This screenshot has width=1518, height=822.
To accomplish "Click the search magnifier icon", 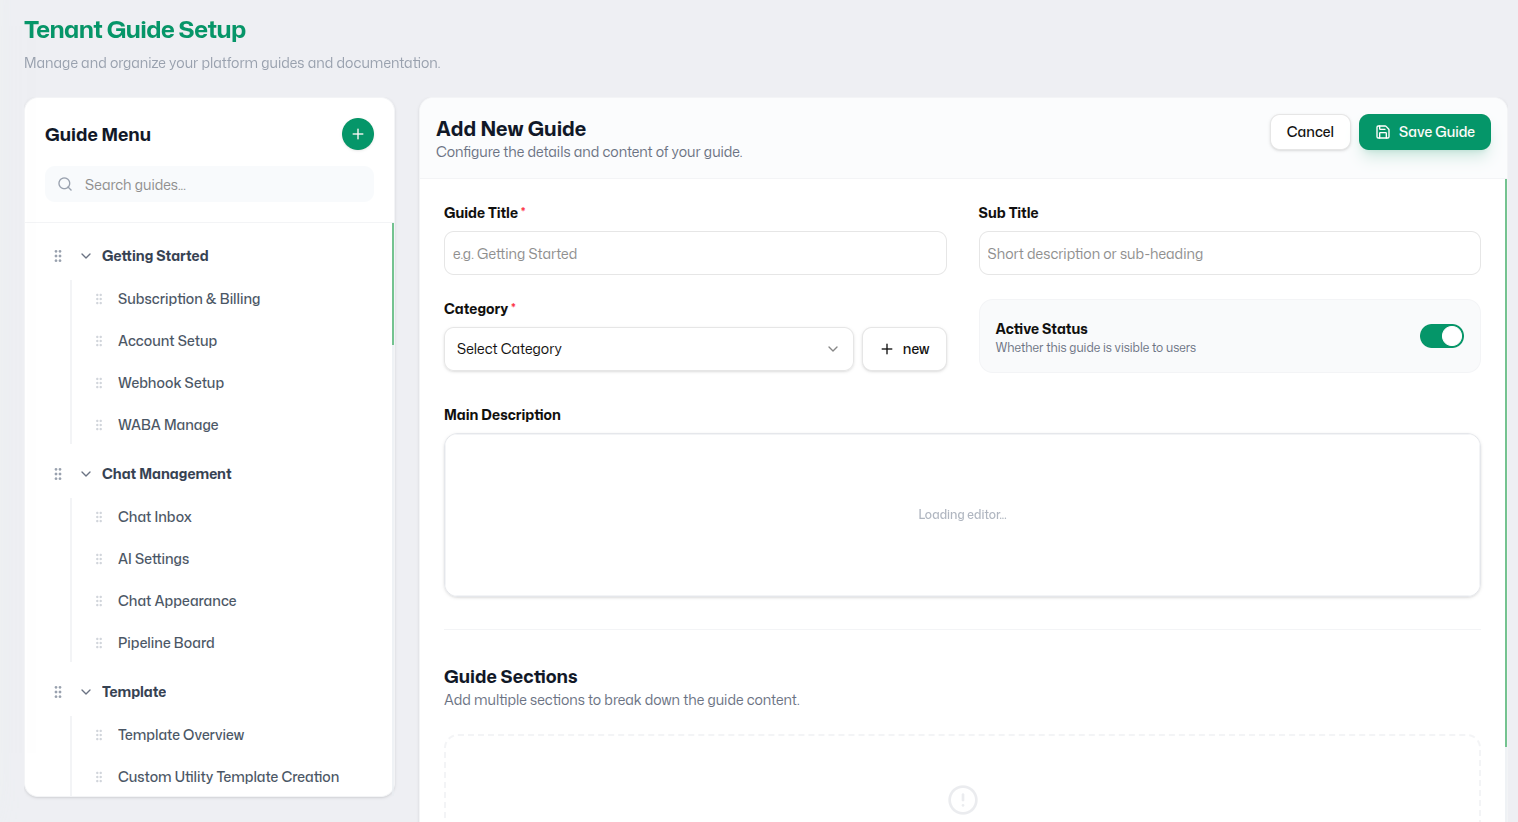I will (65, 184).
